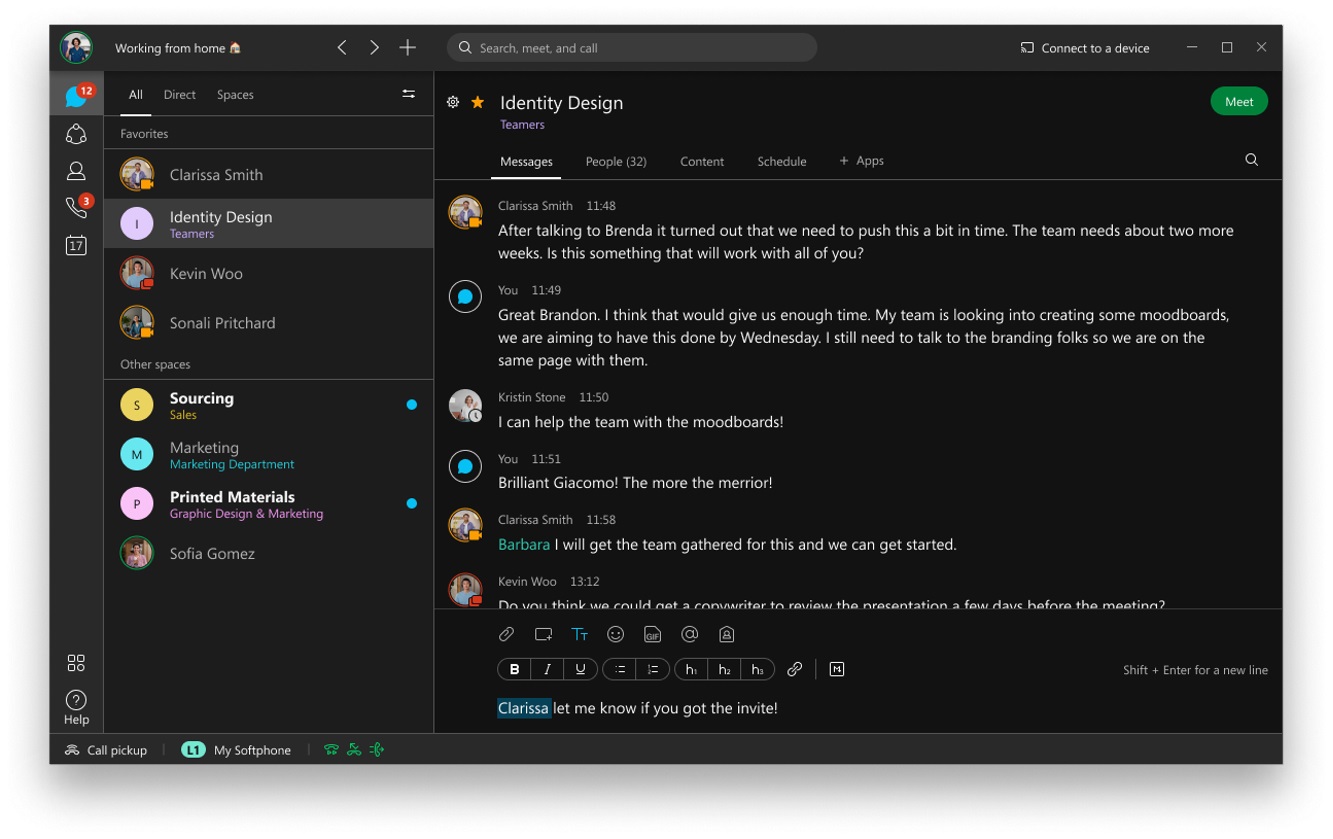The width and height of the screenshot is (1333, 839).
Task: Click the Search, meet, and call field
Action: point(632,48)
